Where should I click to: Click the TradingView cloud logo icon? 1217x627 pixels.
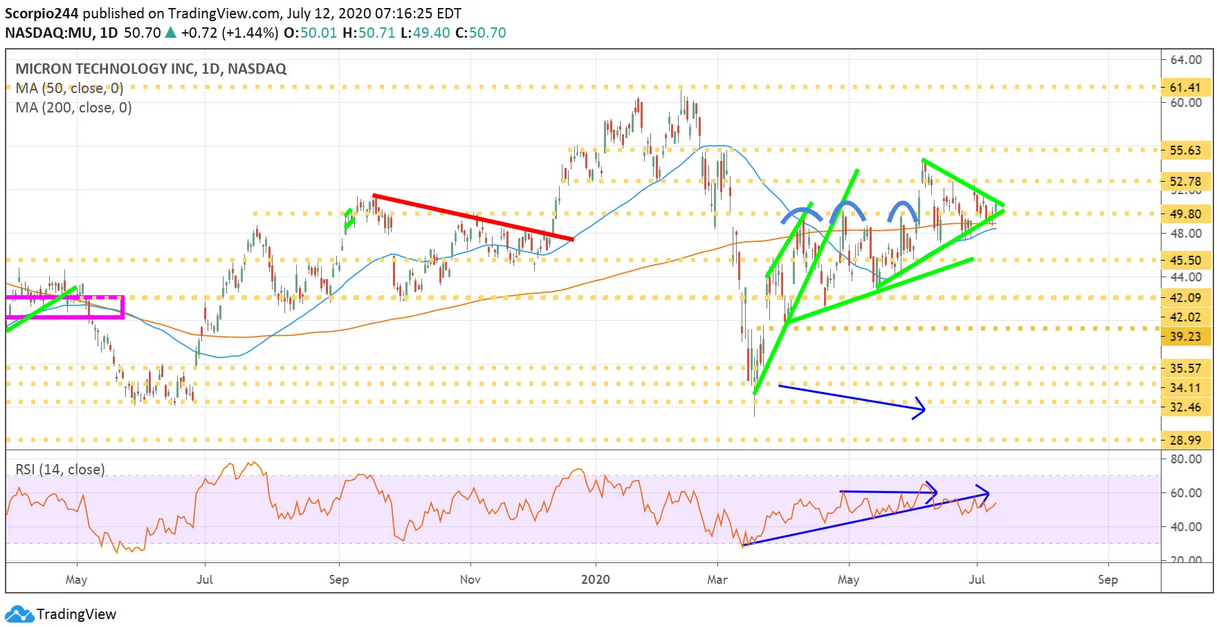coord(19,613)
